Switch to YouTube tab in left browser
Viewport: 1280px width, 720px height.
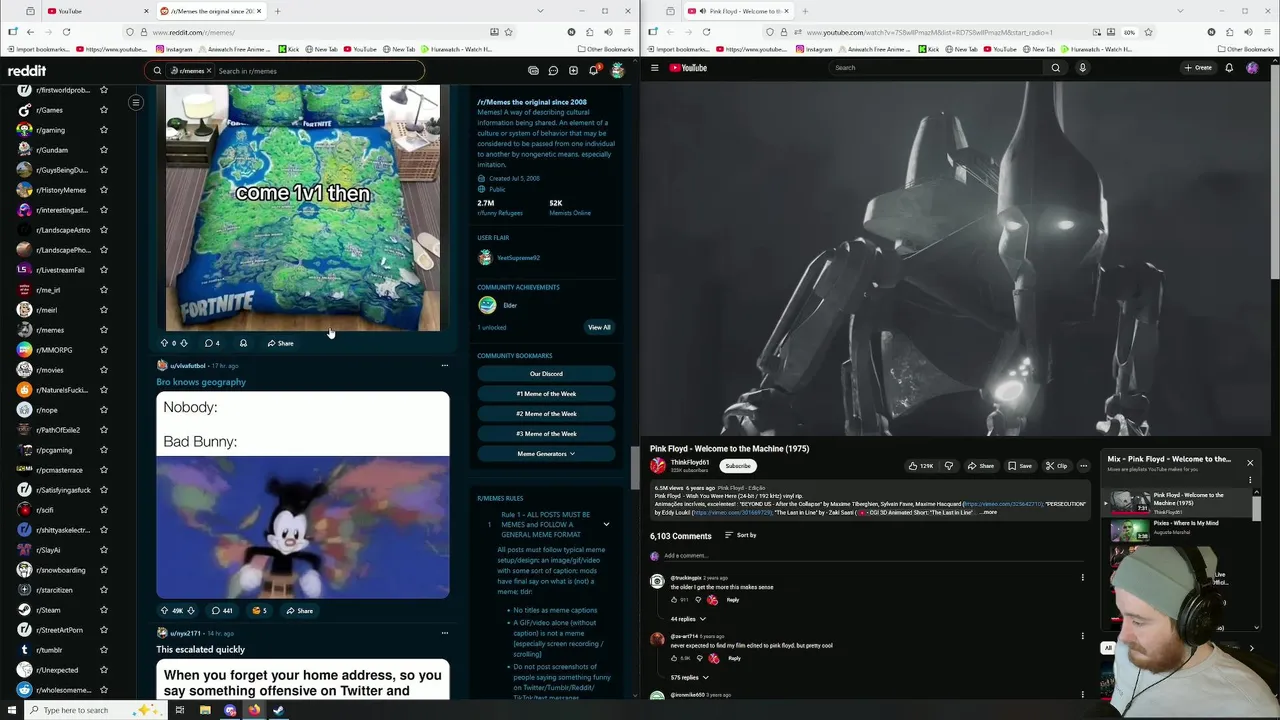(x=96, y=11)
